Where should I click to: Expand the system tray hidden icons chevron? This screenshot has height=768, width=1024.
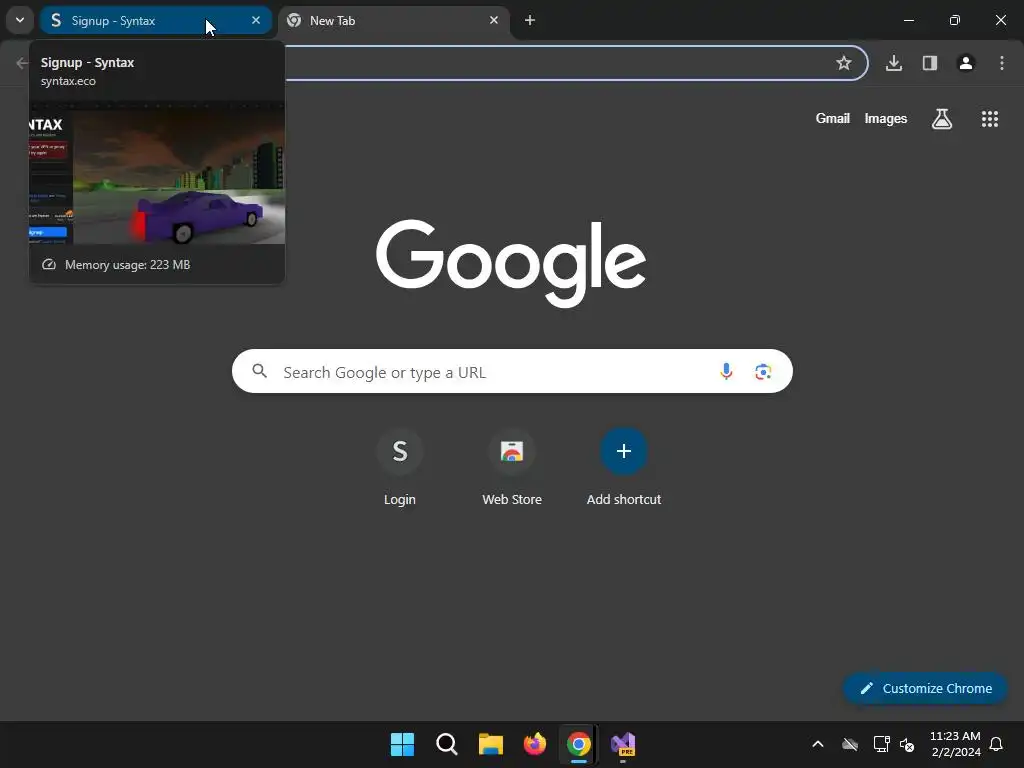[818, 744]
